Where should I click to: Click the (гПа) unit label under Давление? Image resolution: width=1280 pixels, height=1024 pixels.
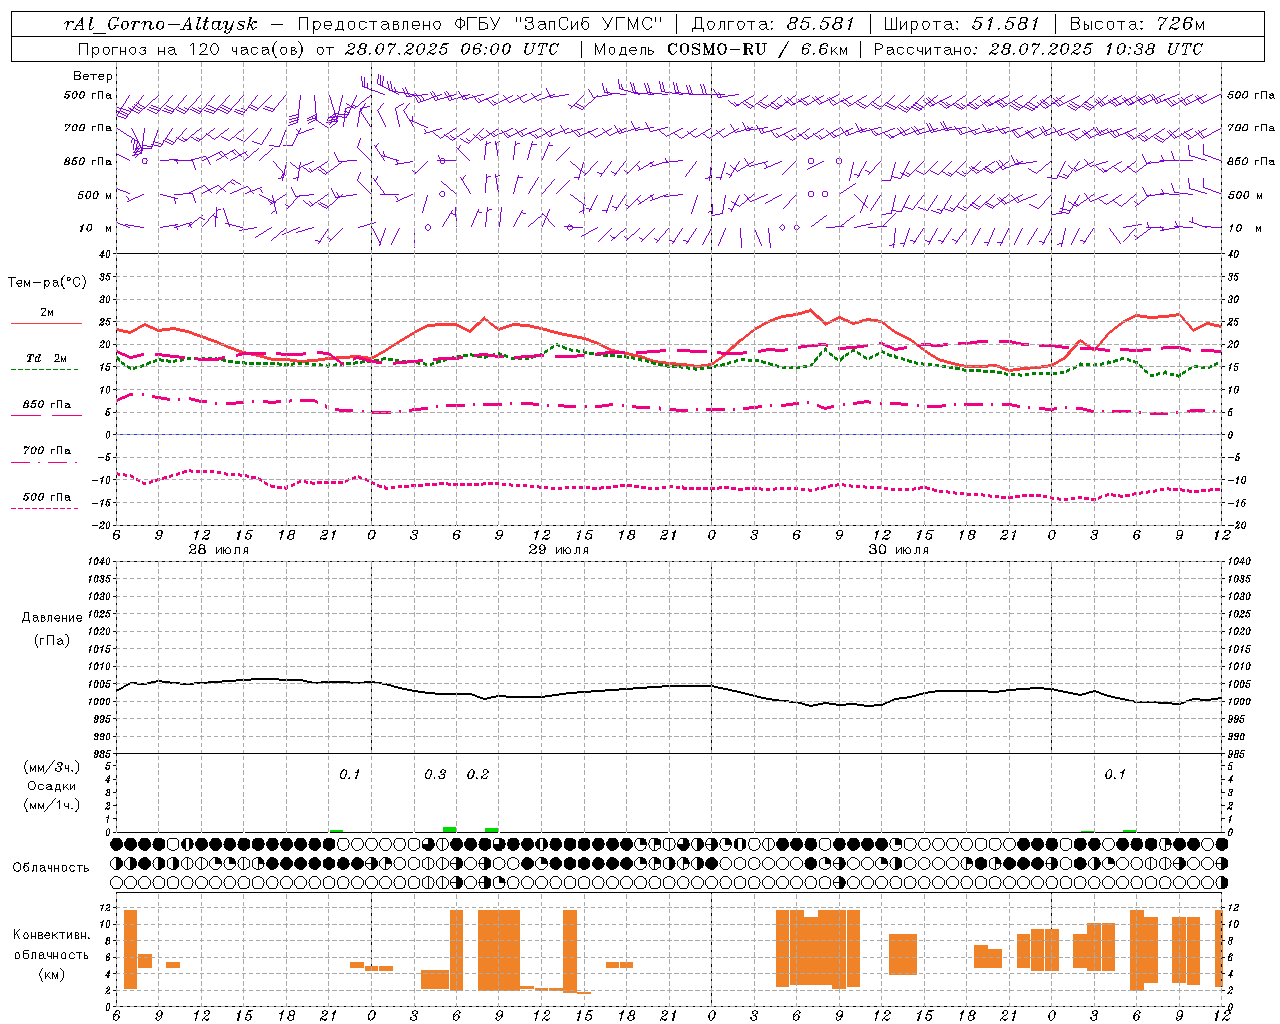[x=52, y=640]
